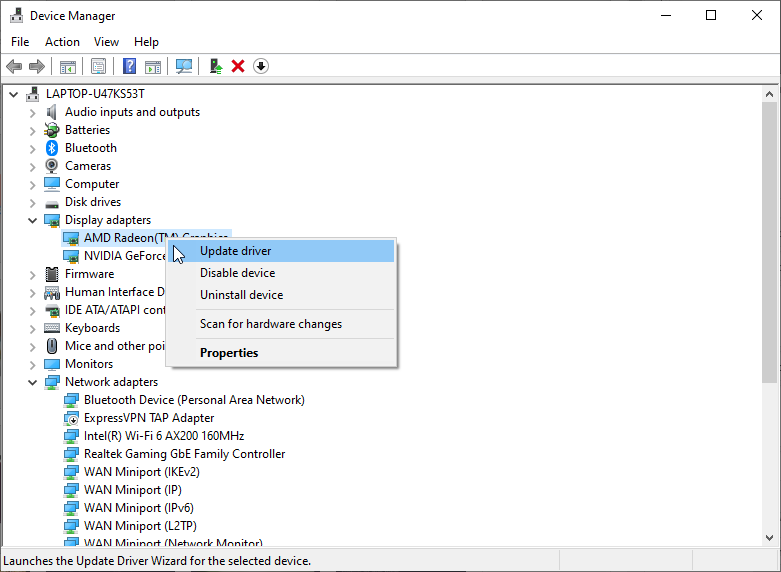Click the Update device driver toolbar icon

pyautogui.click(x=215, y=66)
